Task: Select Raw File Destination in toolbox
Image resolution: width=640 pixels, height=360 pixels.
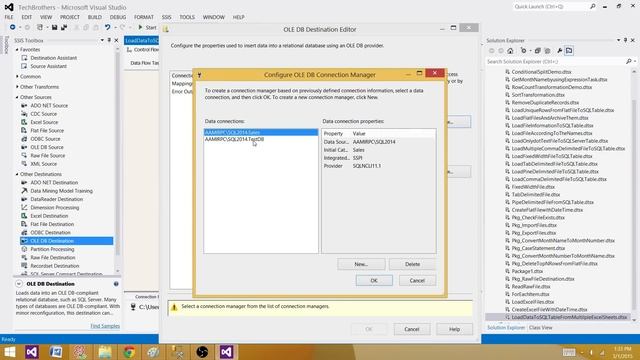Action: [53, 258]
